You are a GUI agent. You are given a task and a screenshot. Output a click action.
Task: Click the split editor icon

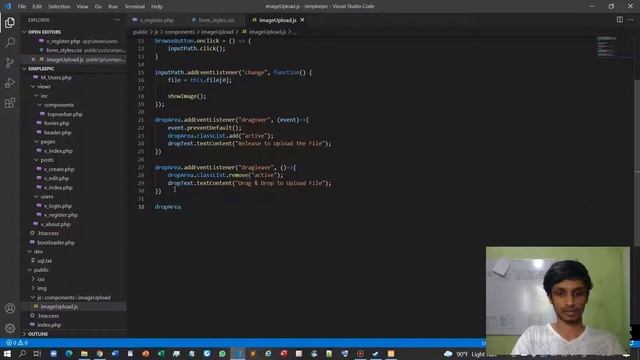click(x=620, y=20)
